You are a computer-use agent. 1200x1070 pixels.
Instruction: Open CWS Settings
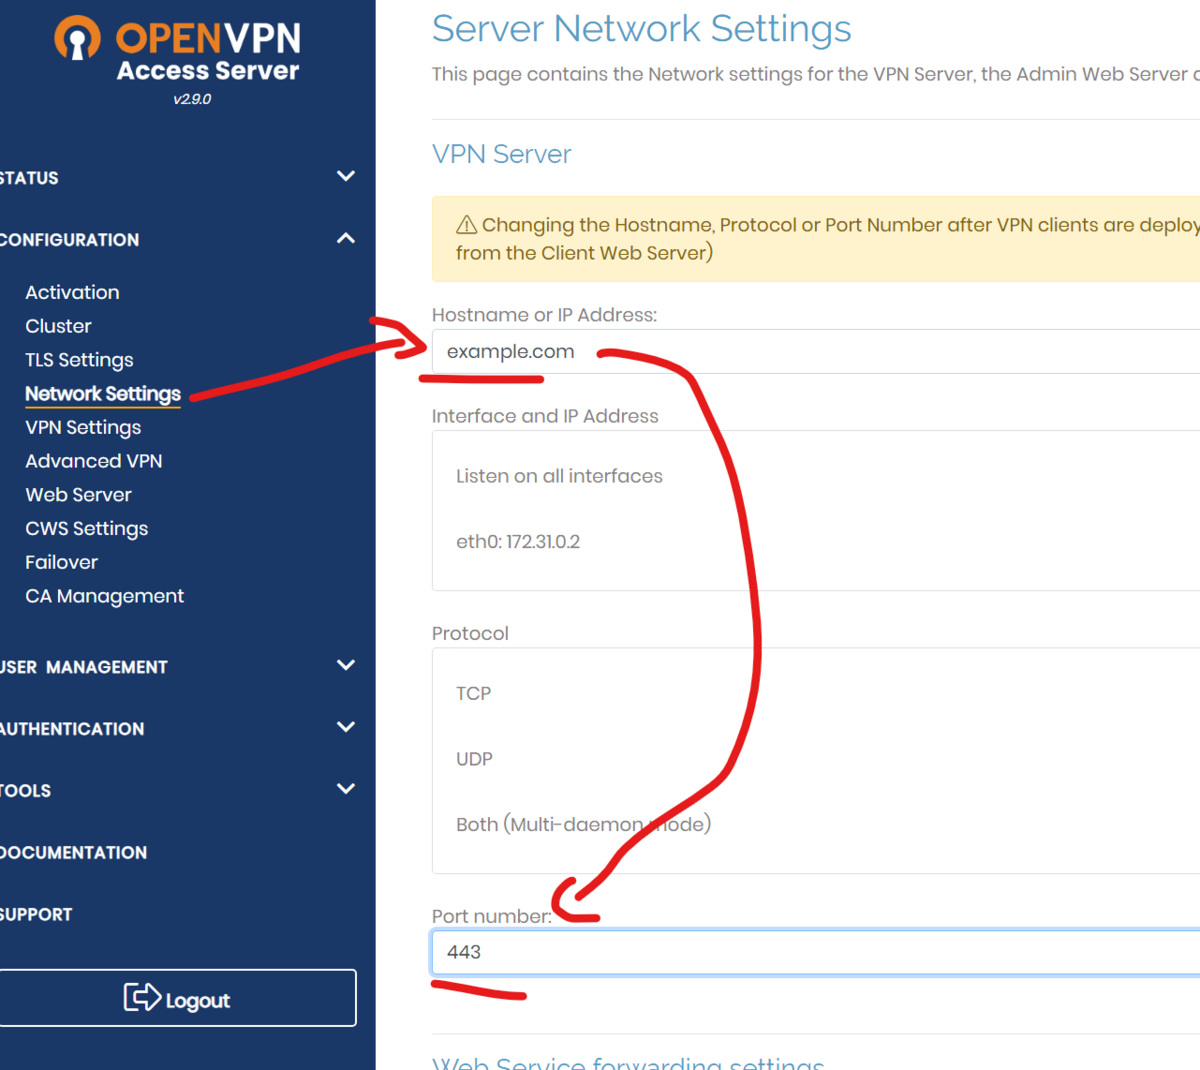pyautogui.click(x=87, y=529)
